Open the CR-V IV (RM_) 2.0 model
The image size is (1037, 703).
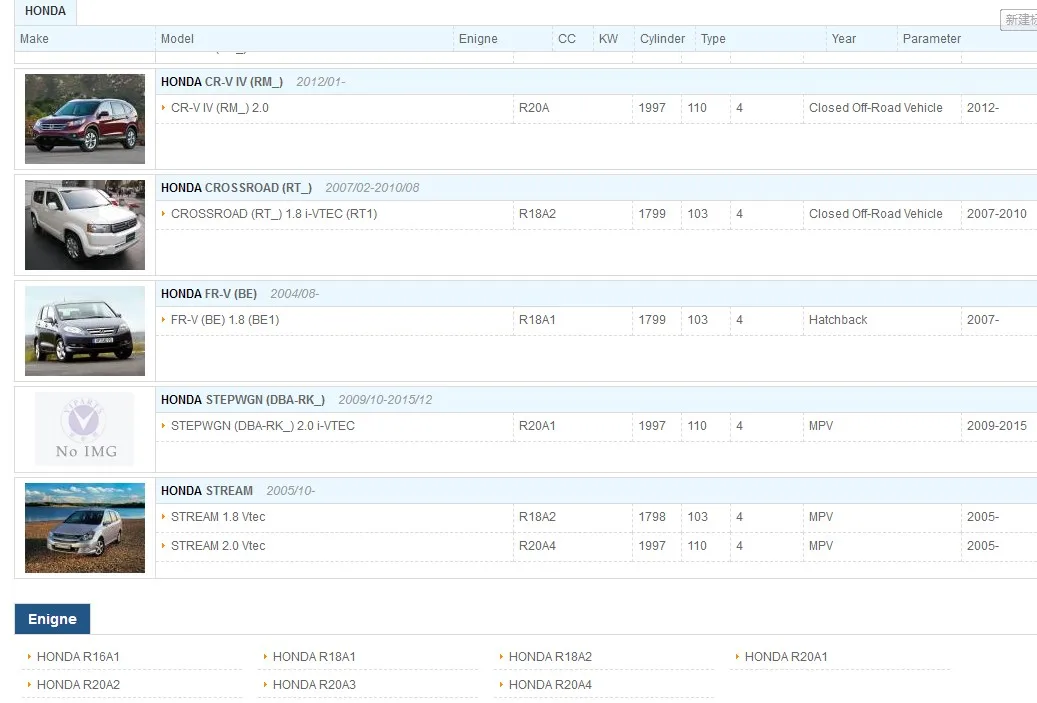[219, 108]
